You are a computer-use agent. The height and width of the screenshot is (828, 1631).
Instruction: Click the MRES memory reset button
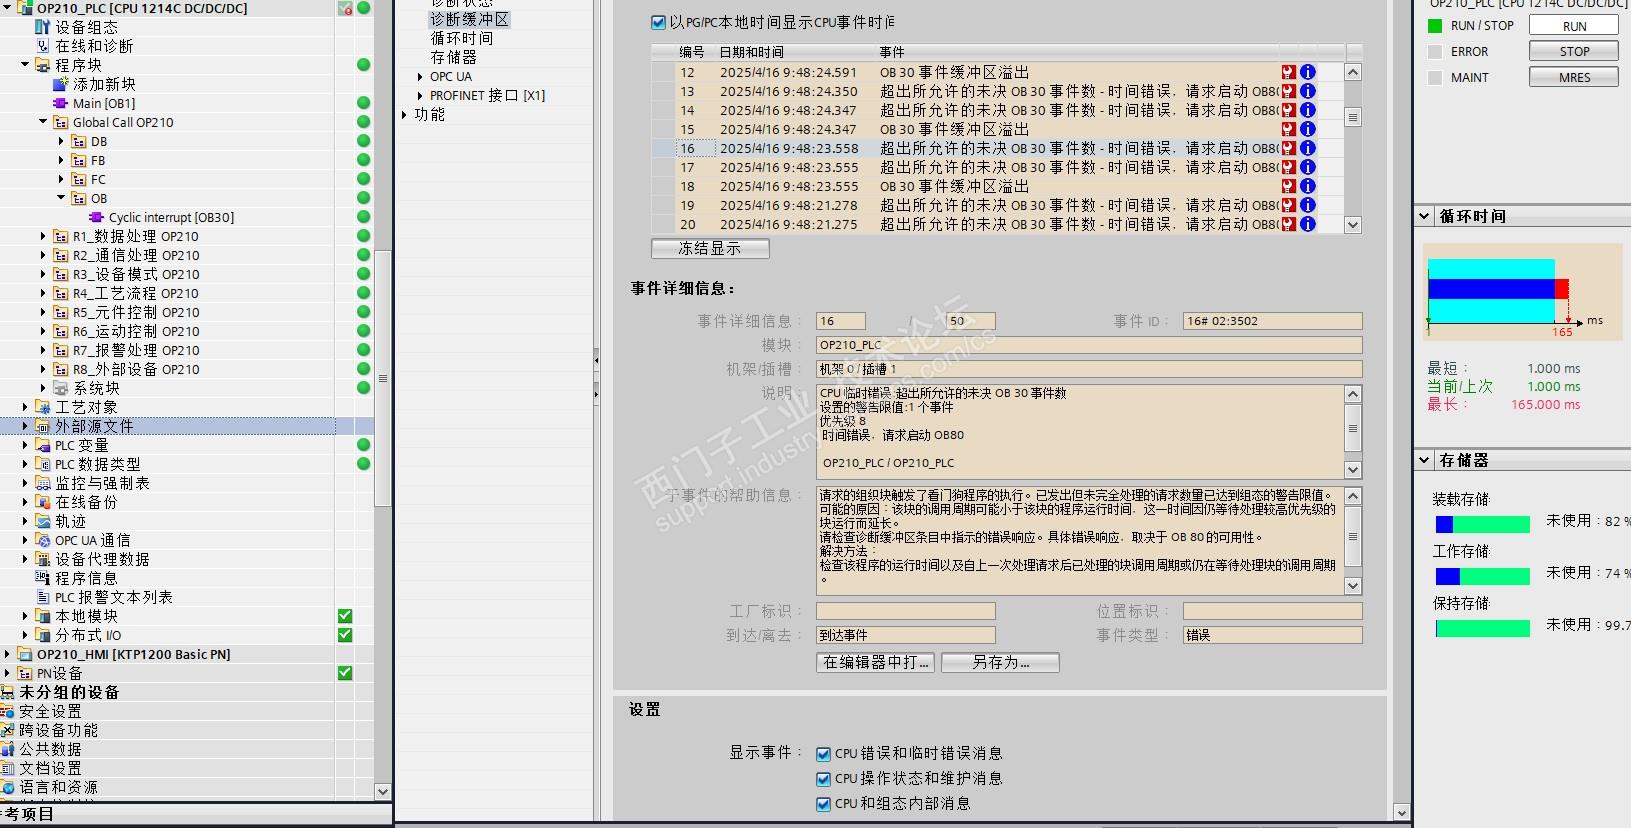[1574, 78]
